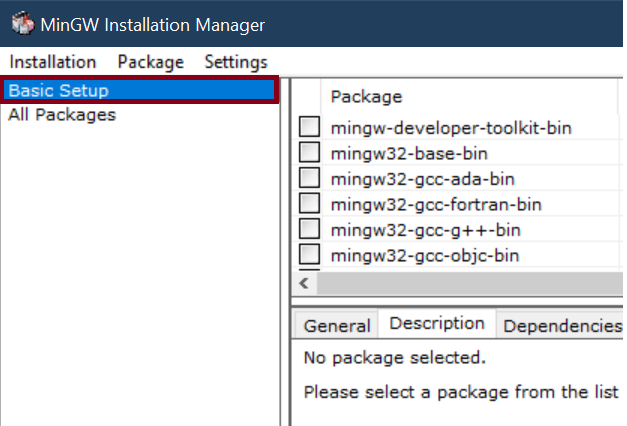Screen dimensions: 627x426
Task: Switch to the Dependencies tab
Action: click(x=562, y=326)
